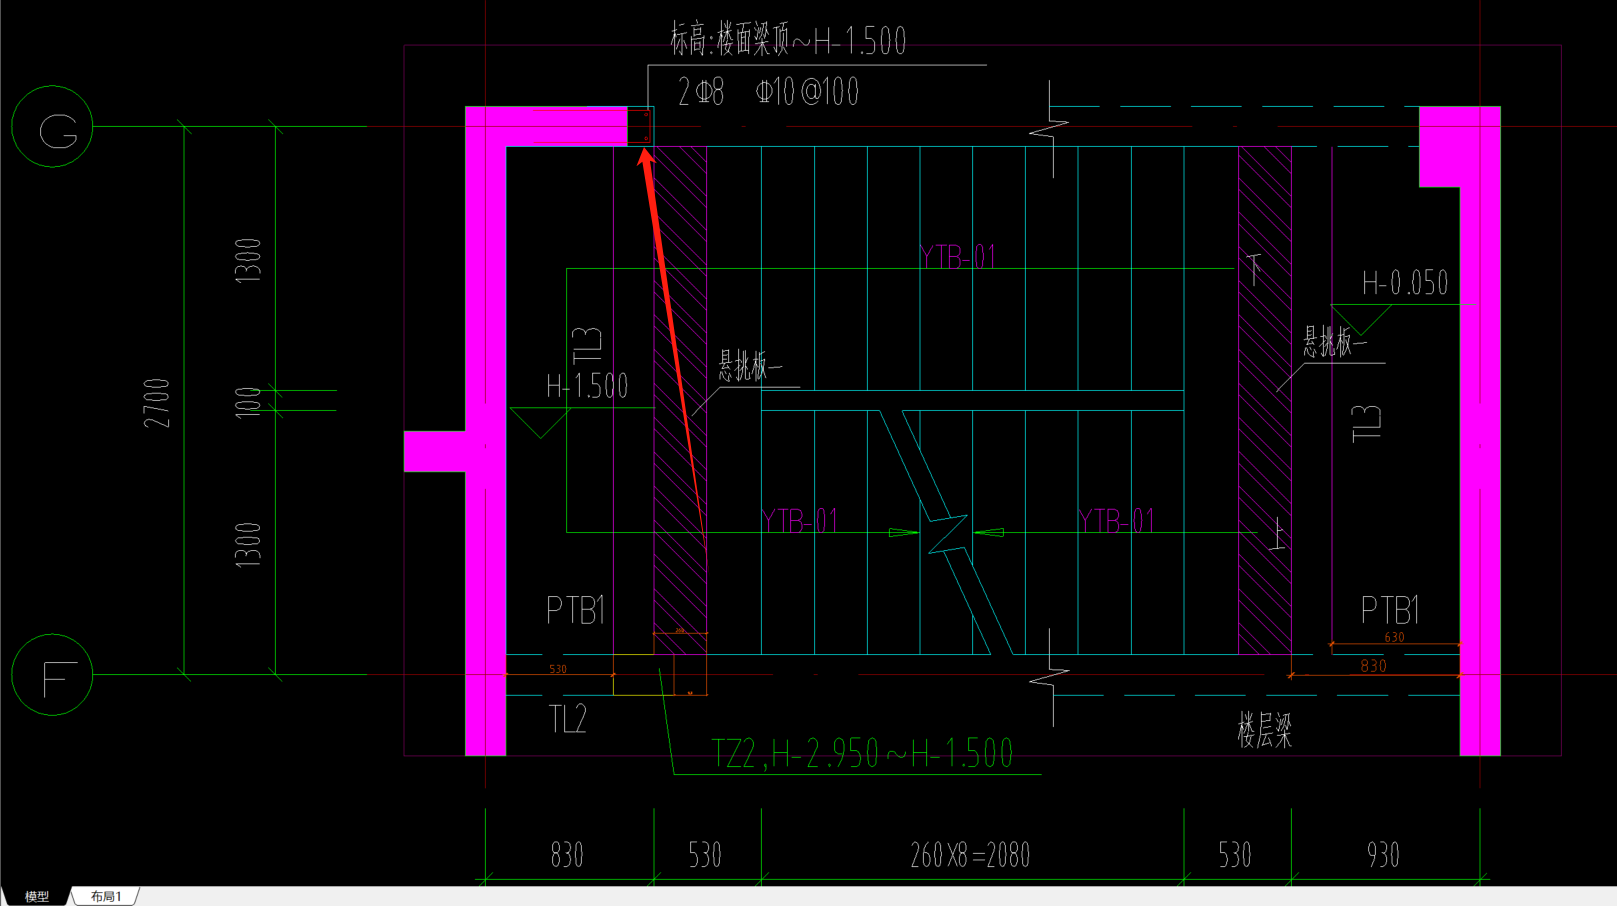The height and width of the screenshot is (906, 1617).
Task: Click the TL3 label next to H-1.500
Action: tap(588, 344)
